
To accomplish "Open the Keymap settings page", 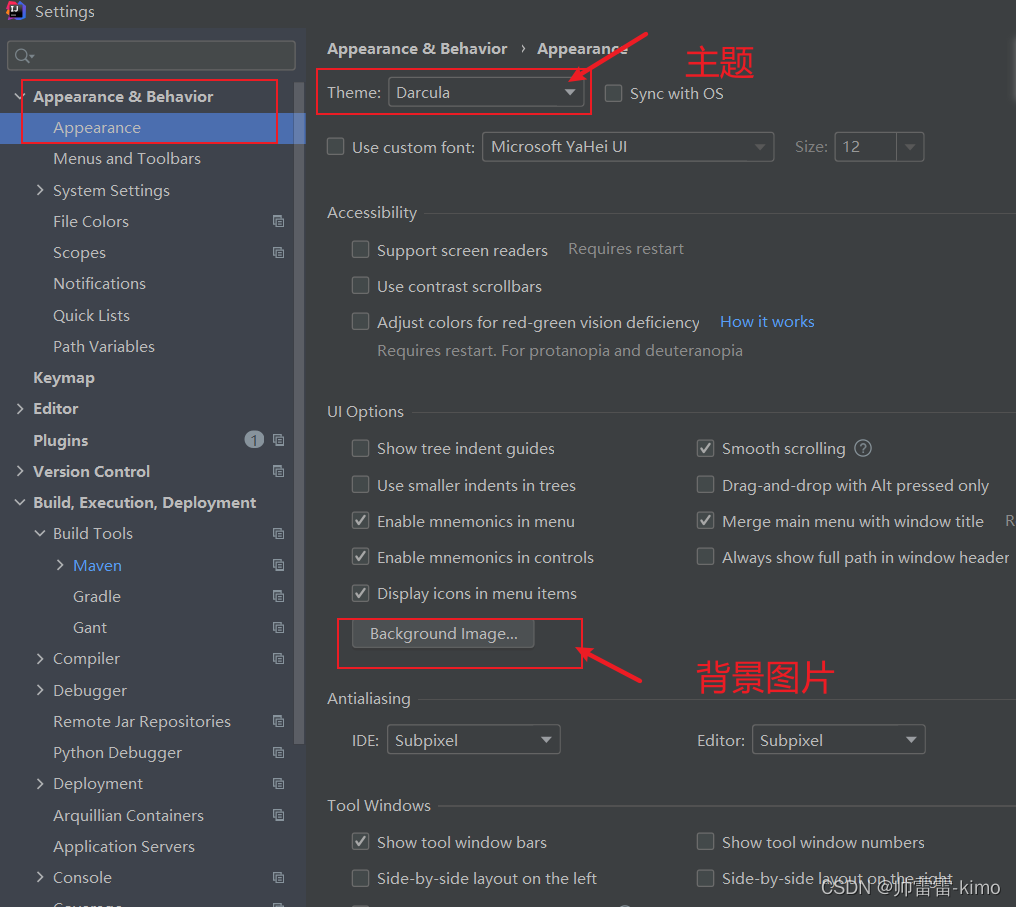I will coord(64,378).
